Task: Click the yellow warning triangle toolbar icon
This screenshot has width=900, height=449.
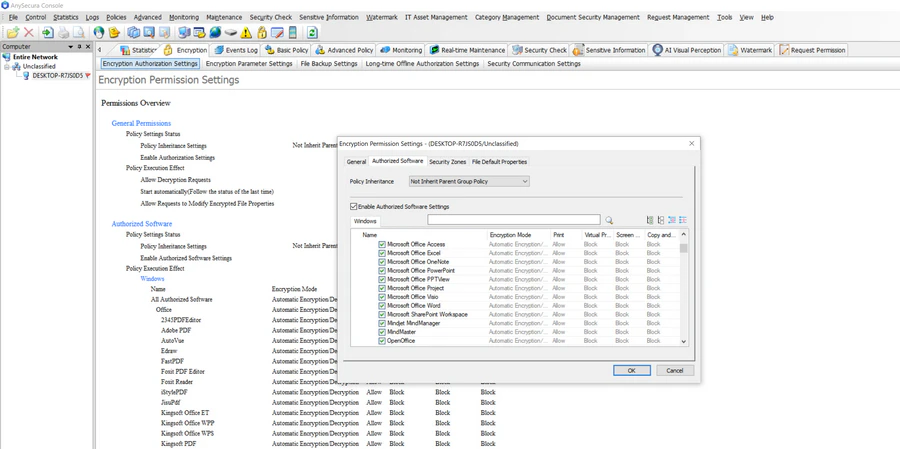Action: [x=246, y=33]
